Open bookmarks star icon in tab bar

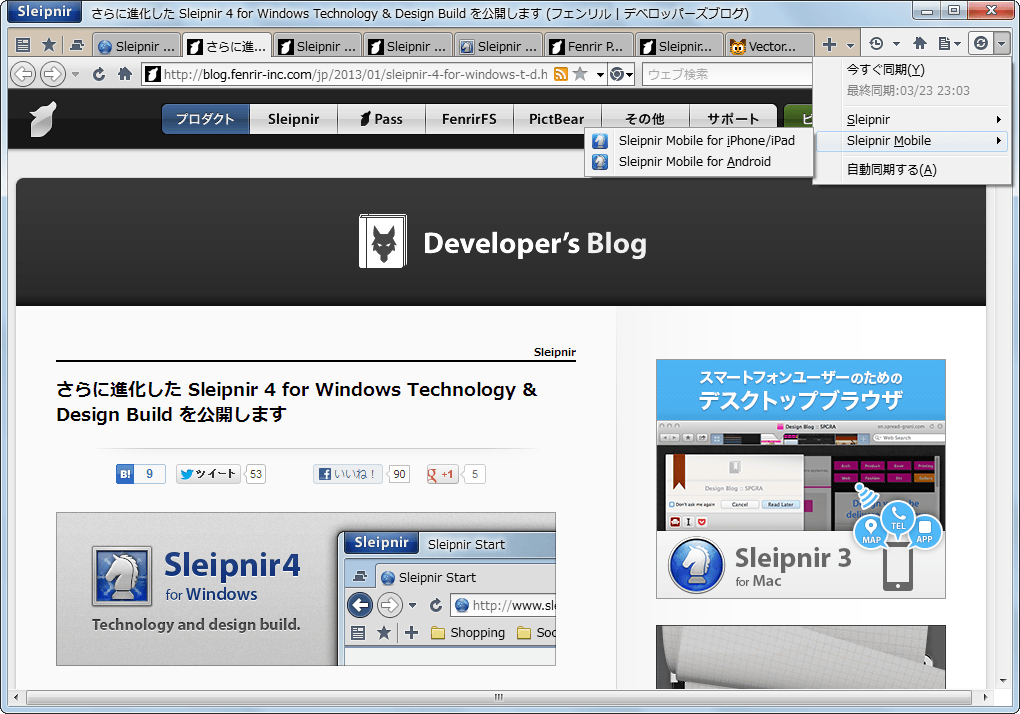coord(49,45)
